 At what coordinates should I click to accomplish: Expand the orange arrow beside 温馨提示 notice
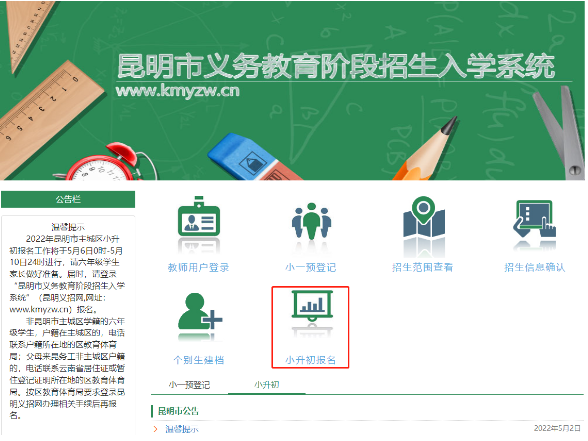coord(155,429)
